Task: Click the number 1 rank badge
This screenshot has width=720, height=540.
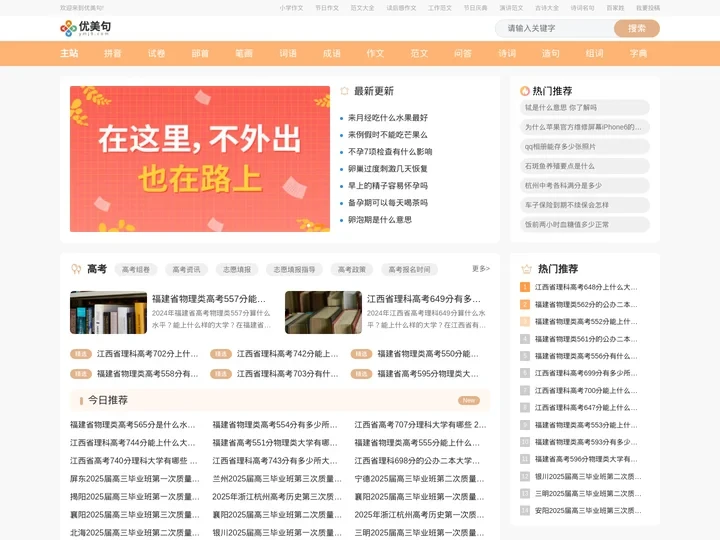Action: tap(525, 287)
